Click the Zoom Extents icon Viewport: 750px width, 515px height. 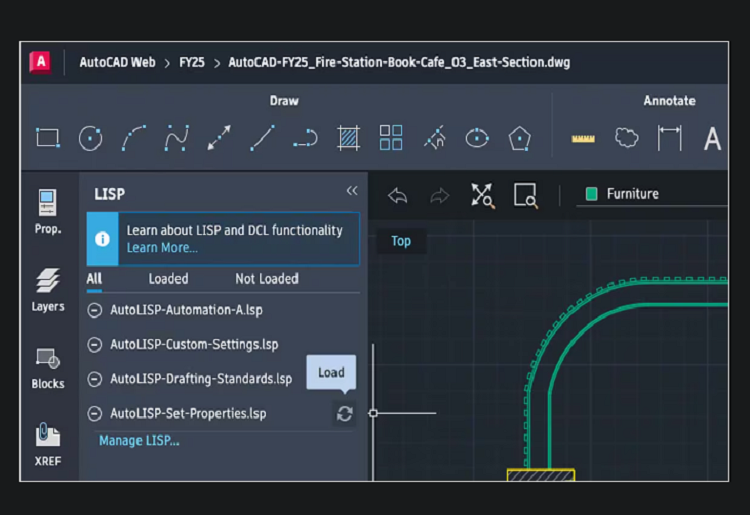[483, 195]
